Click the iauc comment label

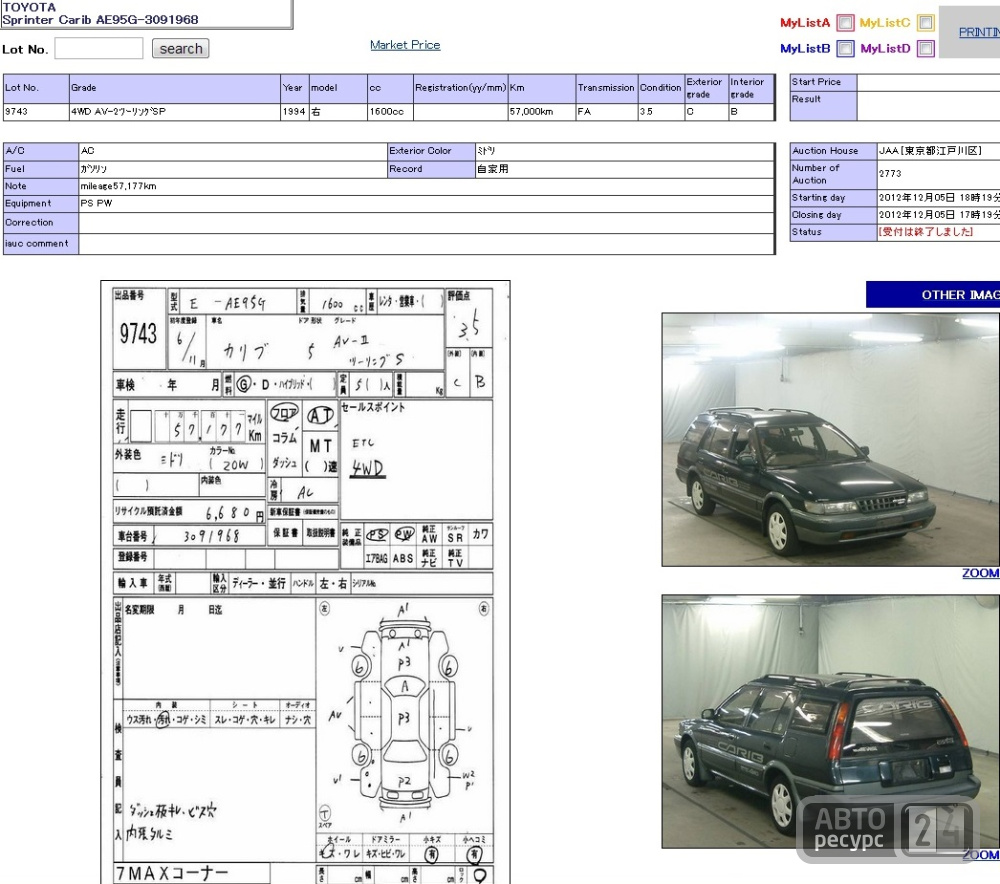[41, 244]
